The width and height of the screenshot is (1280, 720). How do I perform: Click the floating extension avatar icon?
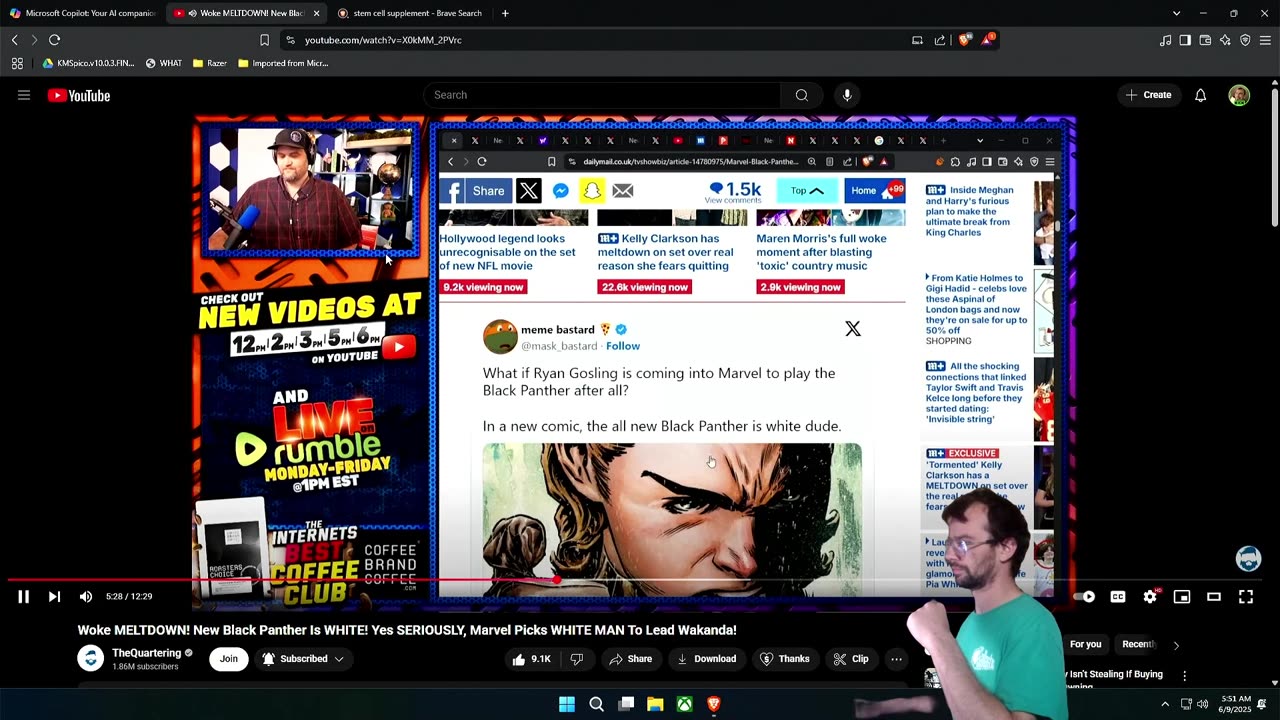click(1248, 558)
